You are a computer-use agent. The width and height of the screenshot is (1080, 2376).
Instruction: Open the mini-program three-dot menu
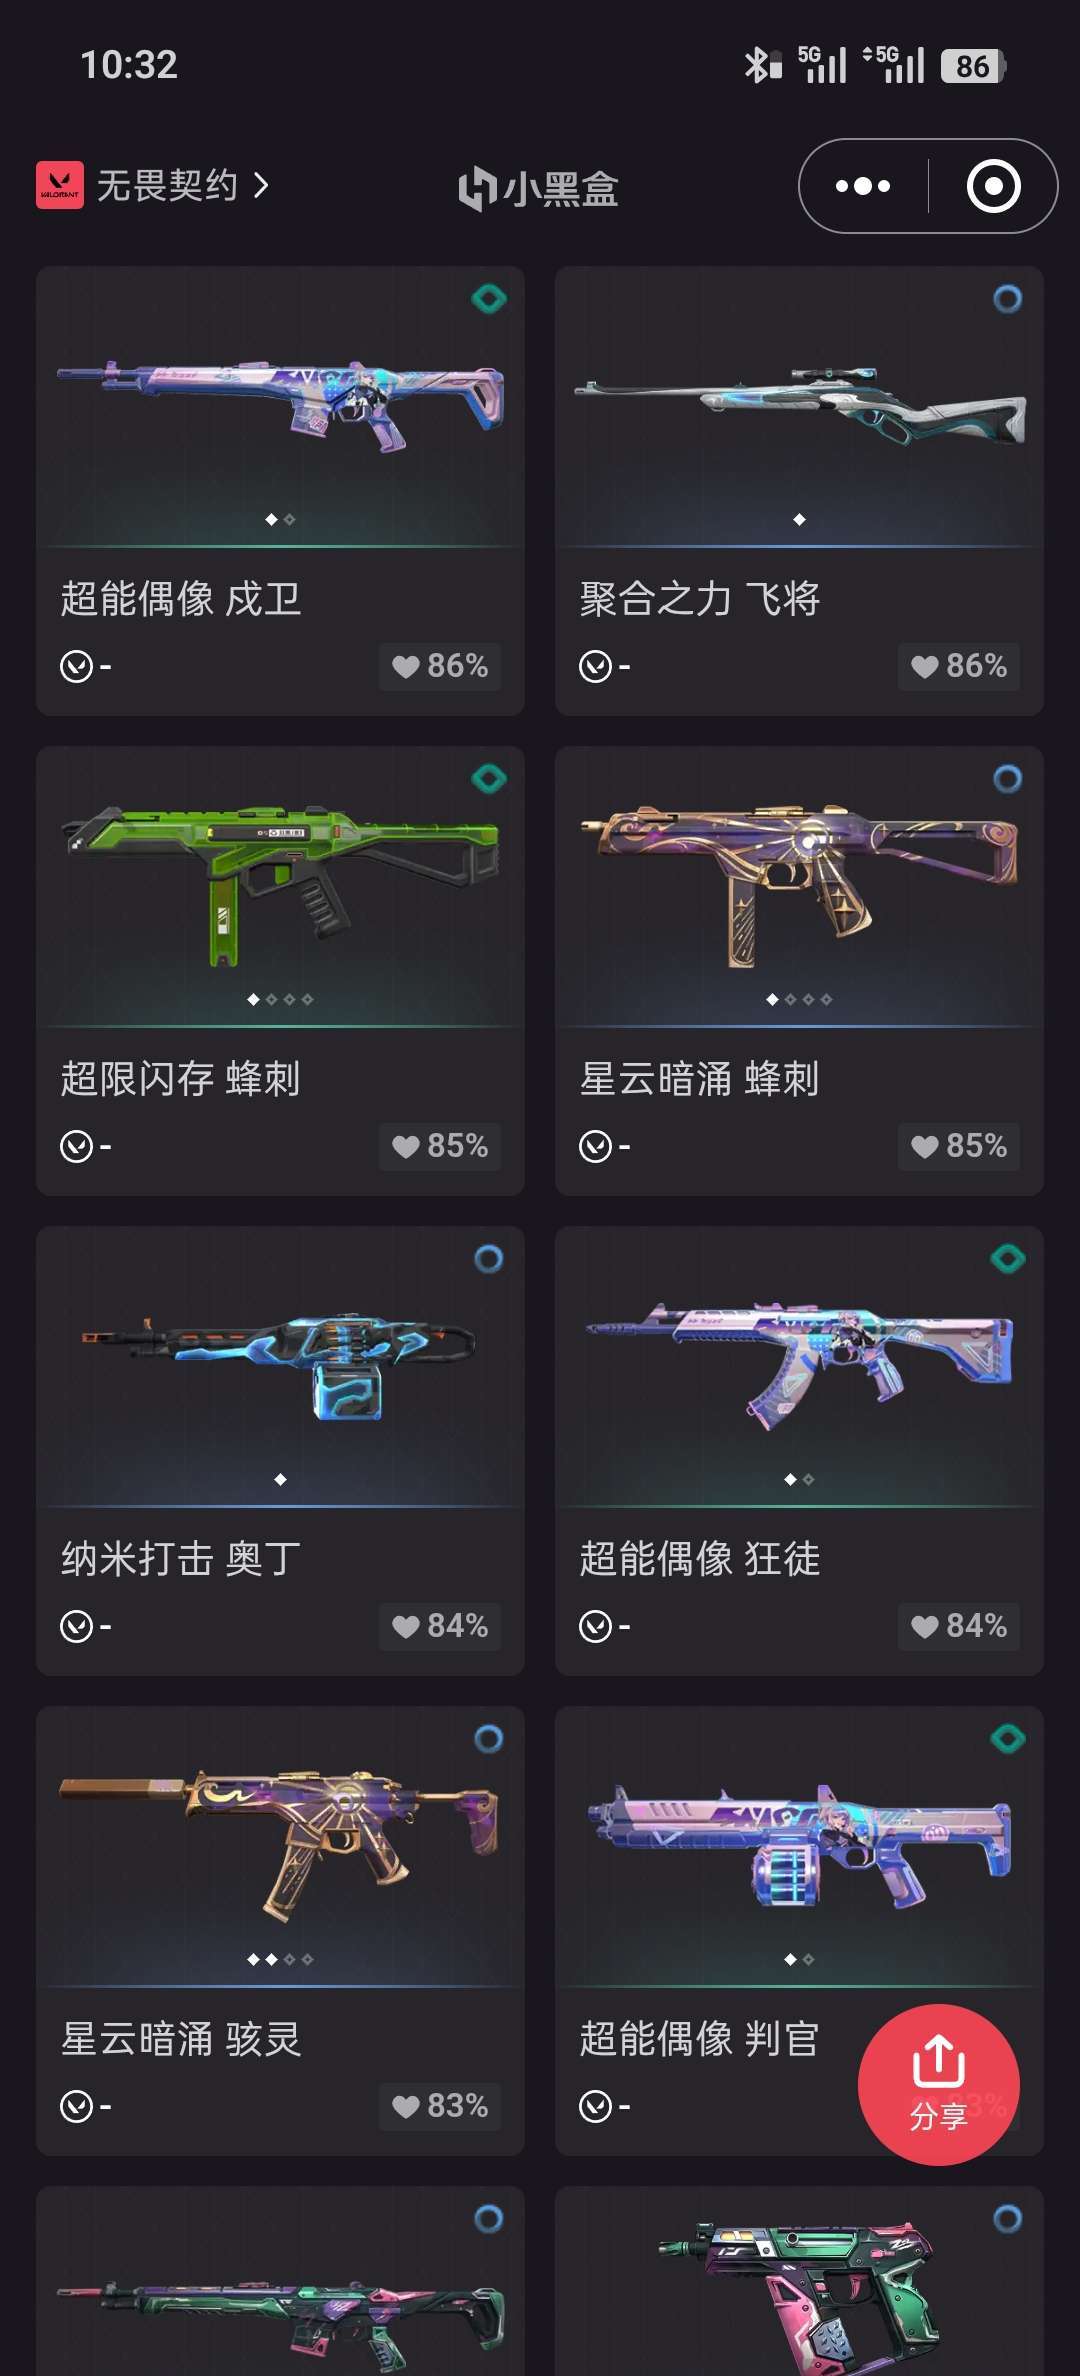coord(863,186)
